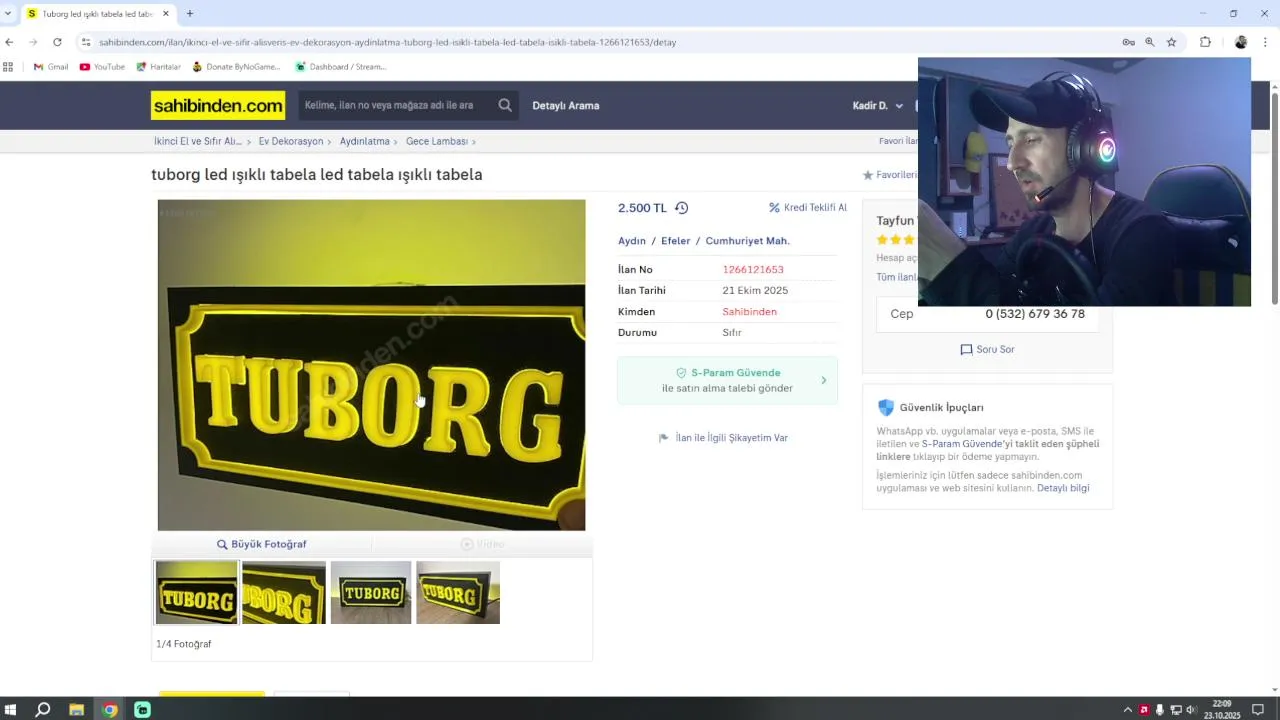
Task: Click S-Param Güvende purchase request button
Action: coord(727,380)
